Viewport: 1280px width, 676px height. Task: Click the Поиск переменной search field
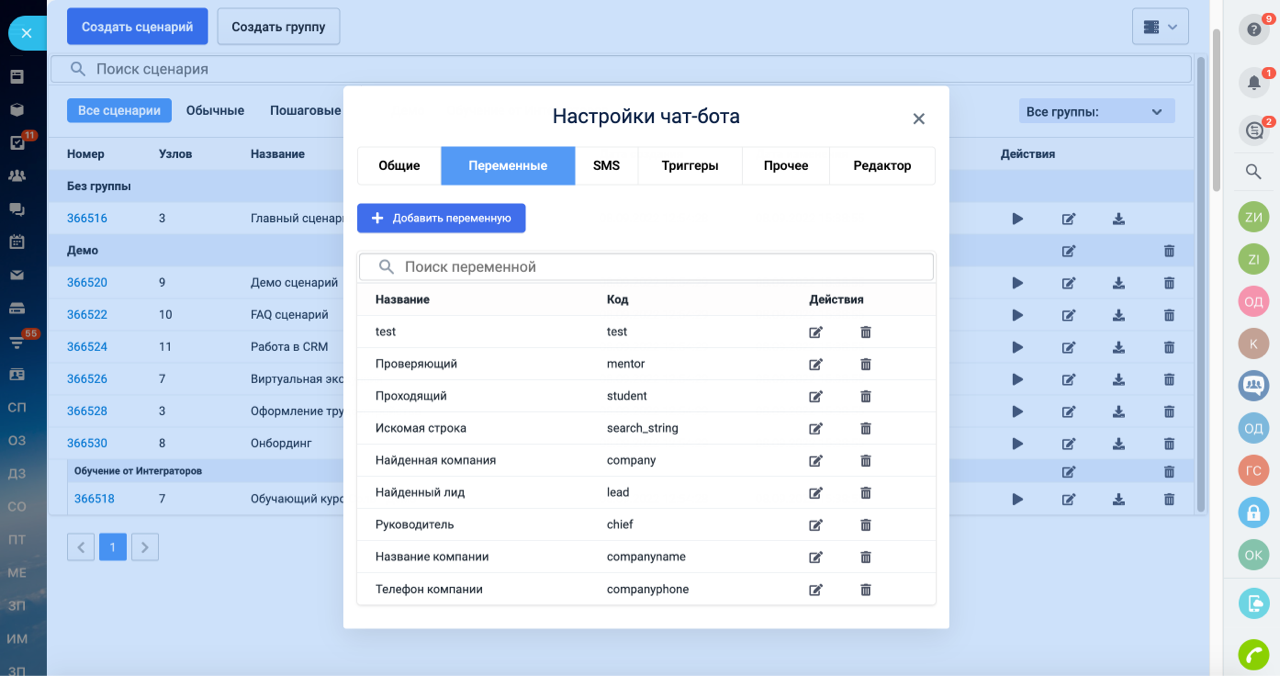(646, 267)
